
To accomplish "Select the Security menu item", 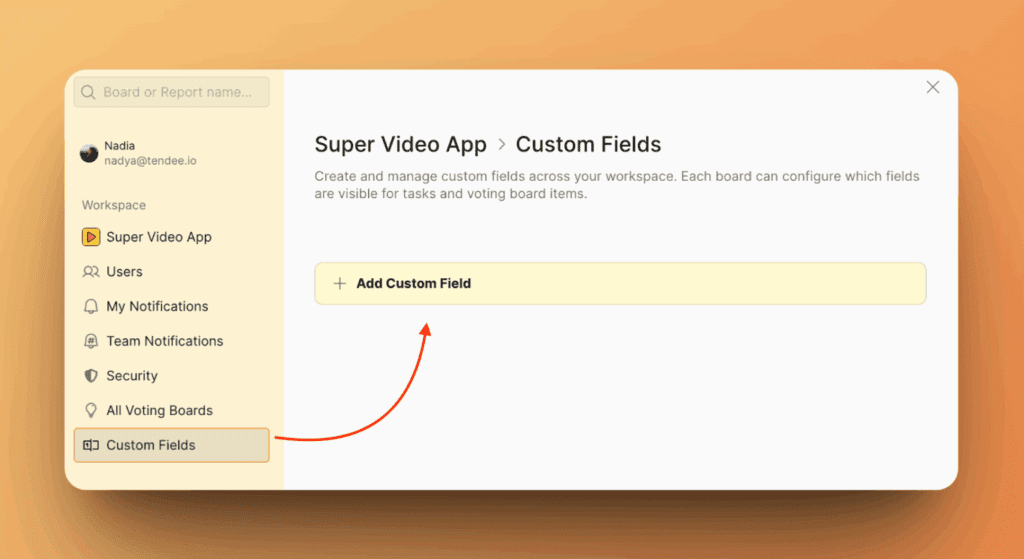I will pos(132,376).
